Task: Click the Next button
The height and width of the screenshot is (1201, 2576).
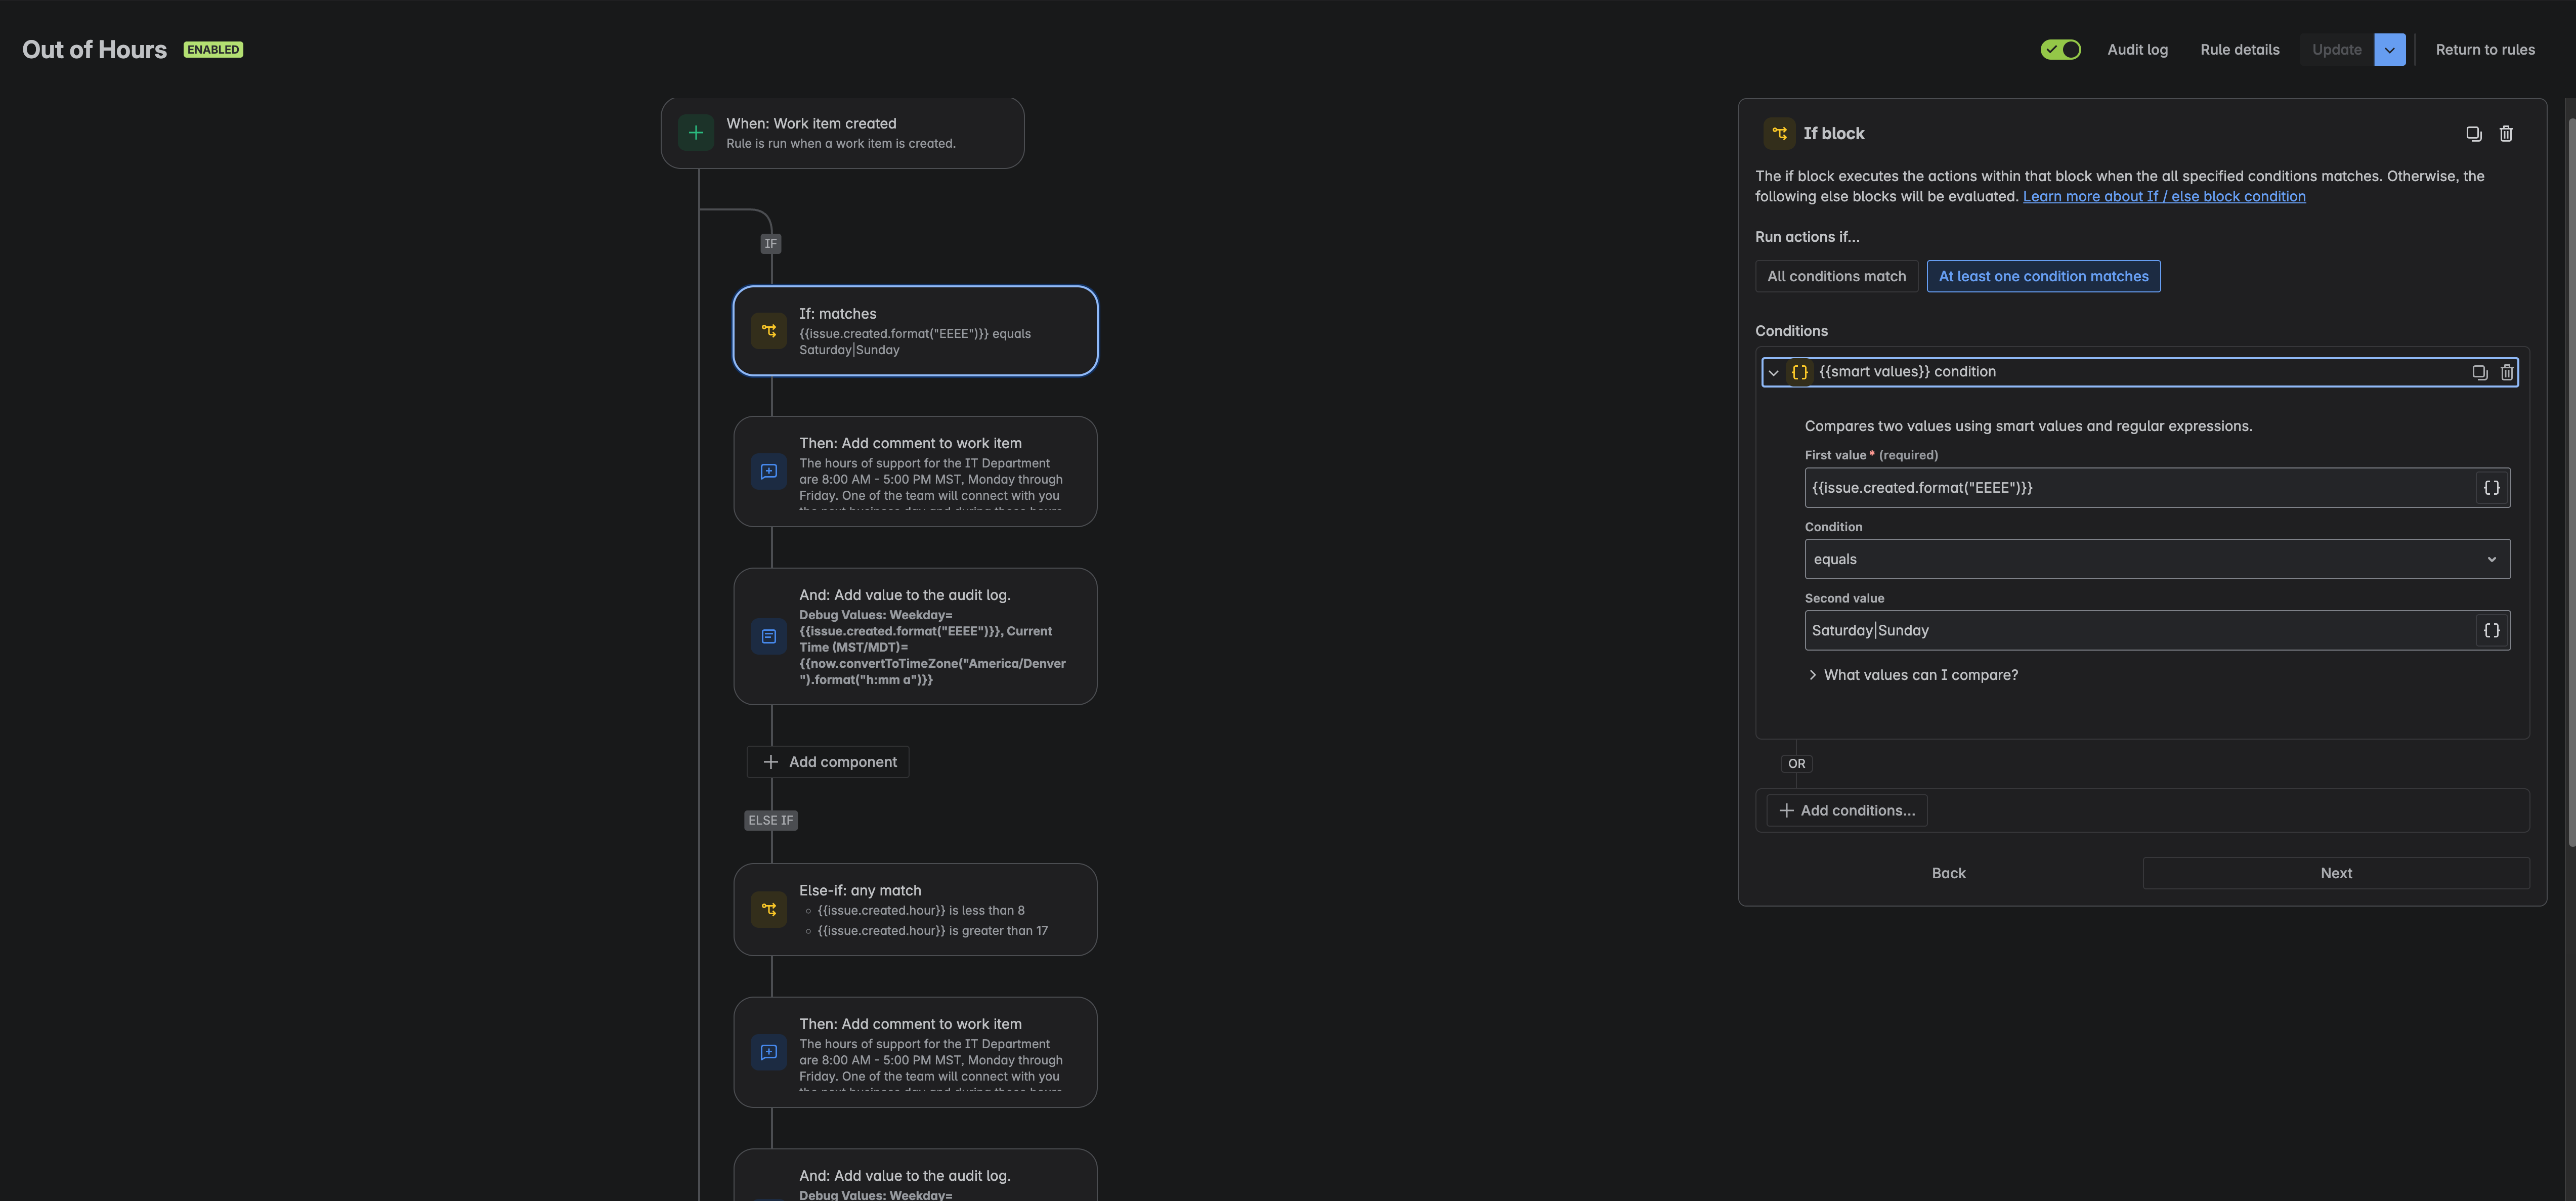Action: click(x=2336, y=874)
